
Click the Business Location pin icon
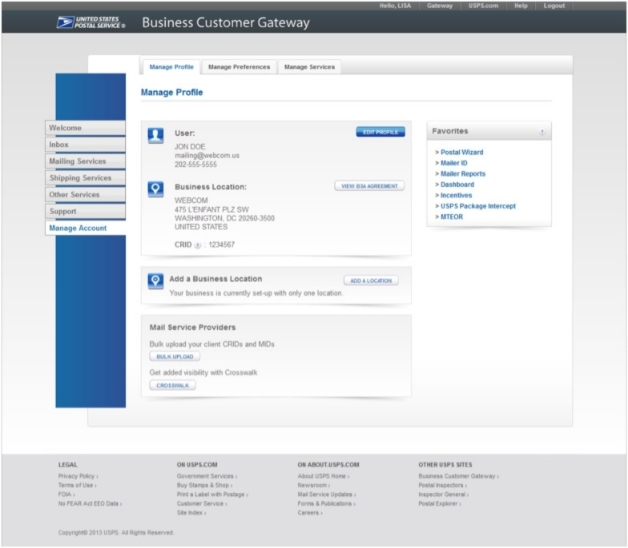(x=155, y=189)
